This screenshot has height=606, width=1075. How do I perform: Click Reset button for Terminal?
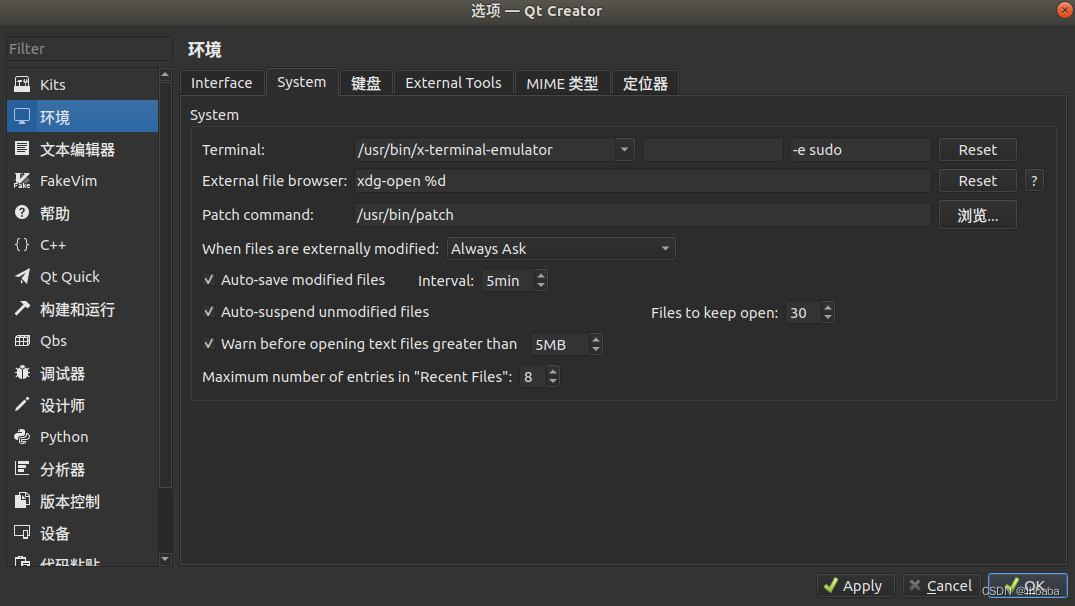[978, 149]
